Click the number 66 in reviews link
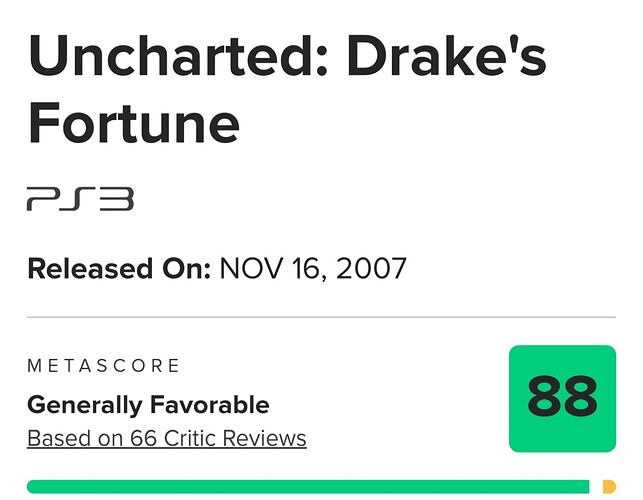Viewport: 643px width, 500px height. coord(144,438)
